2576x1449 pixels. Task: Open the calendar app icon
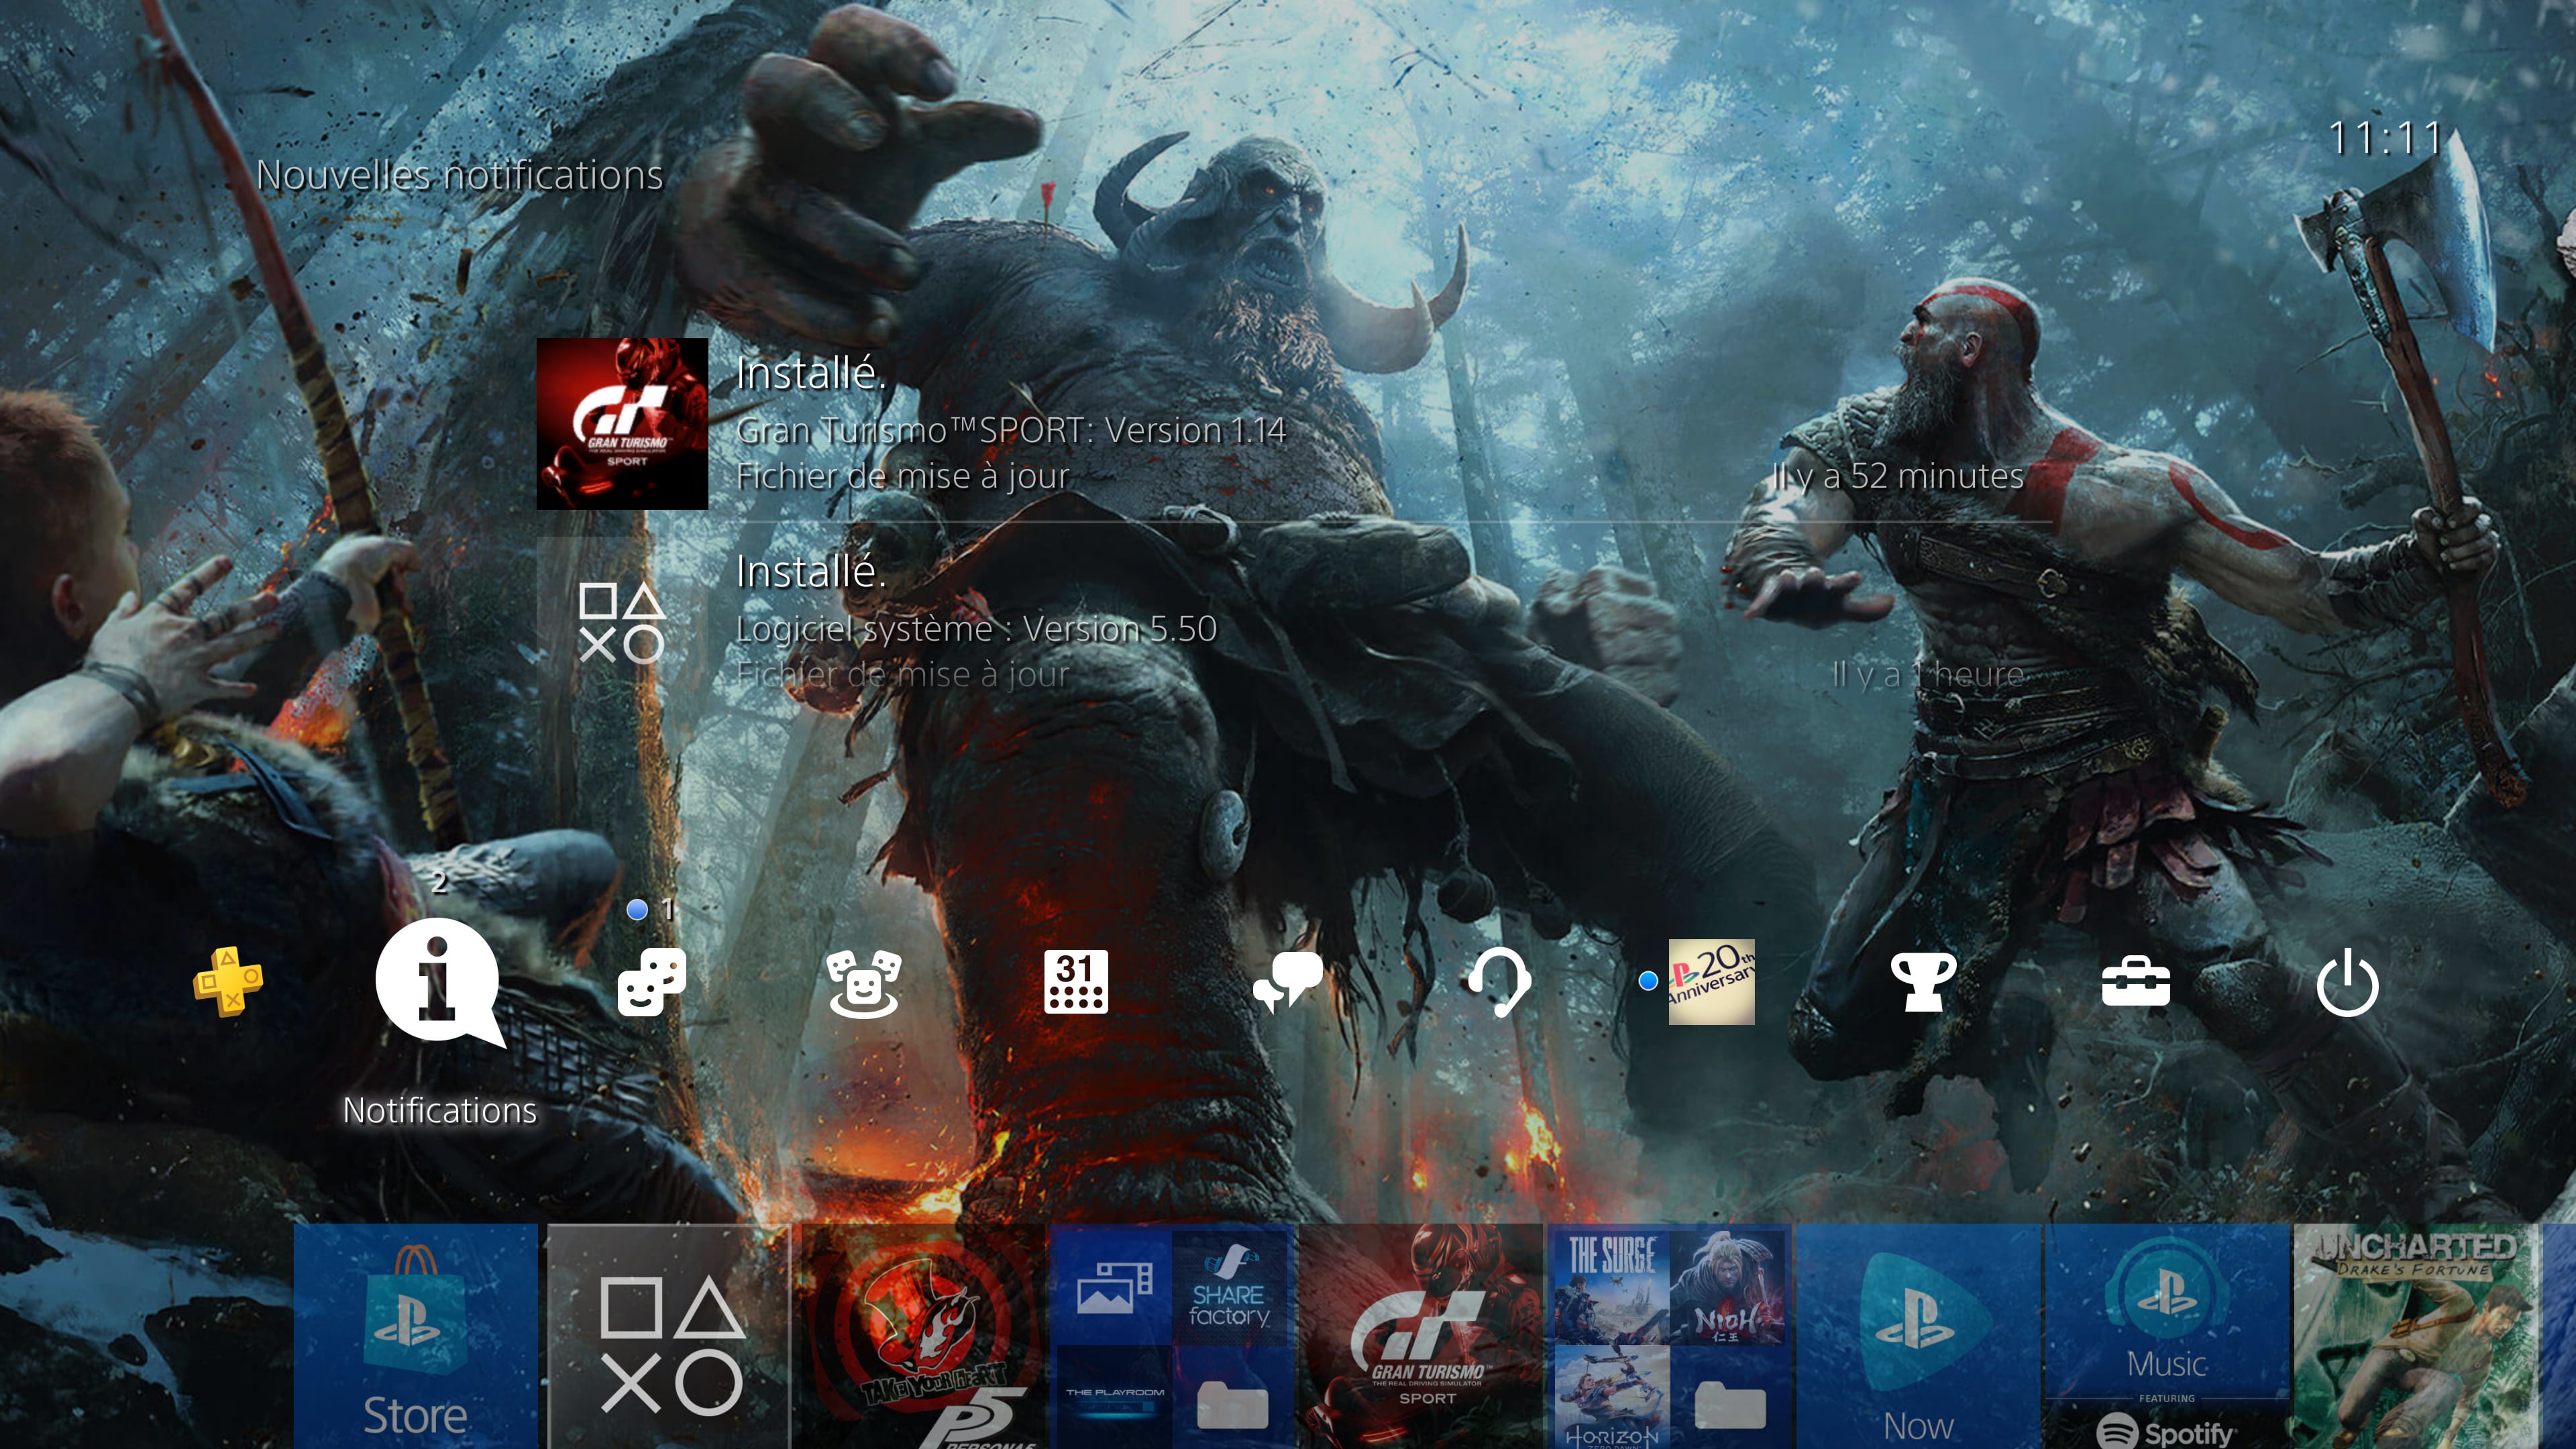(x=1076, y=978)
